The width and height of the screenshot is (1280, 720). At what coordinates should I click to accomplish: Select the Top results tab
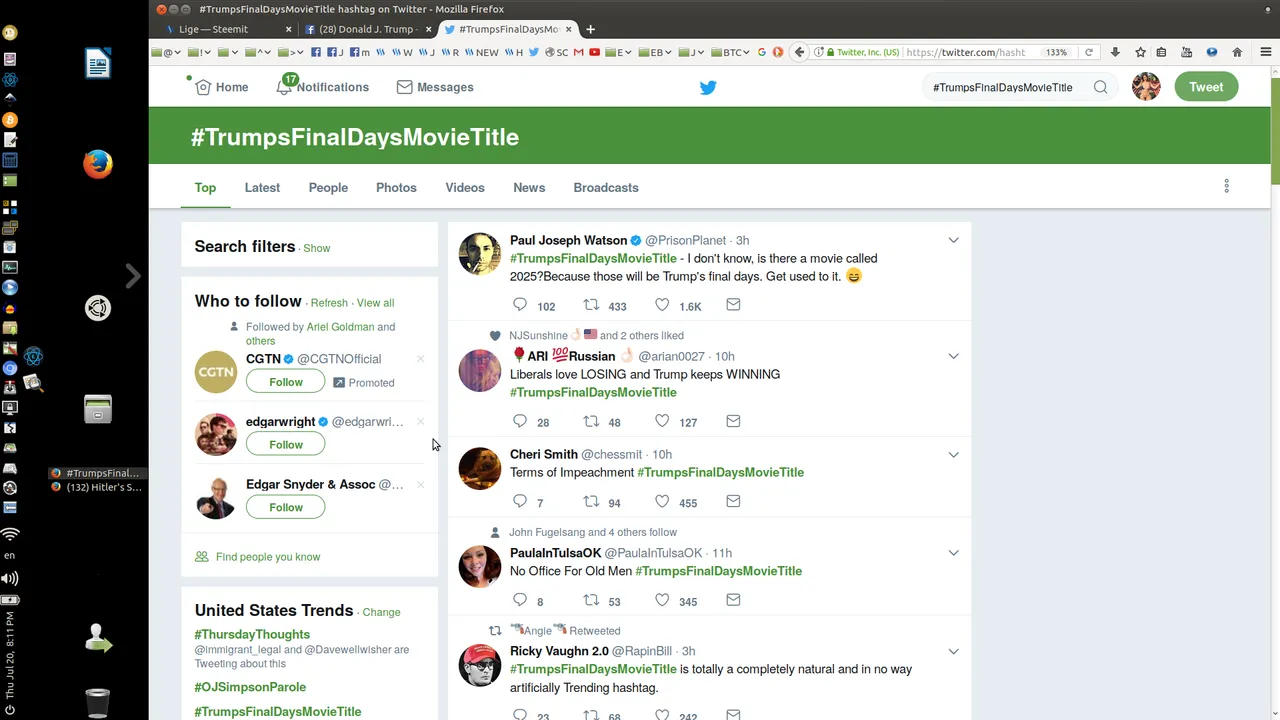(205, 187)
